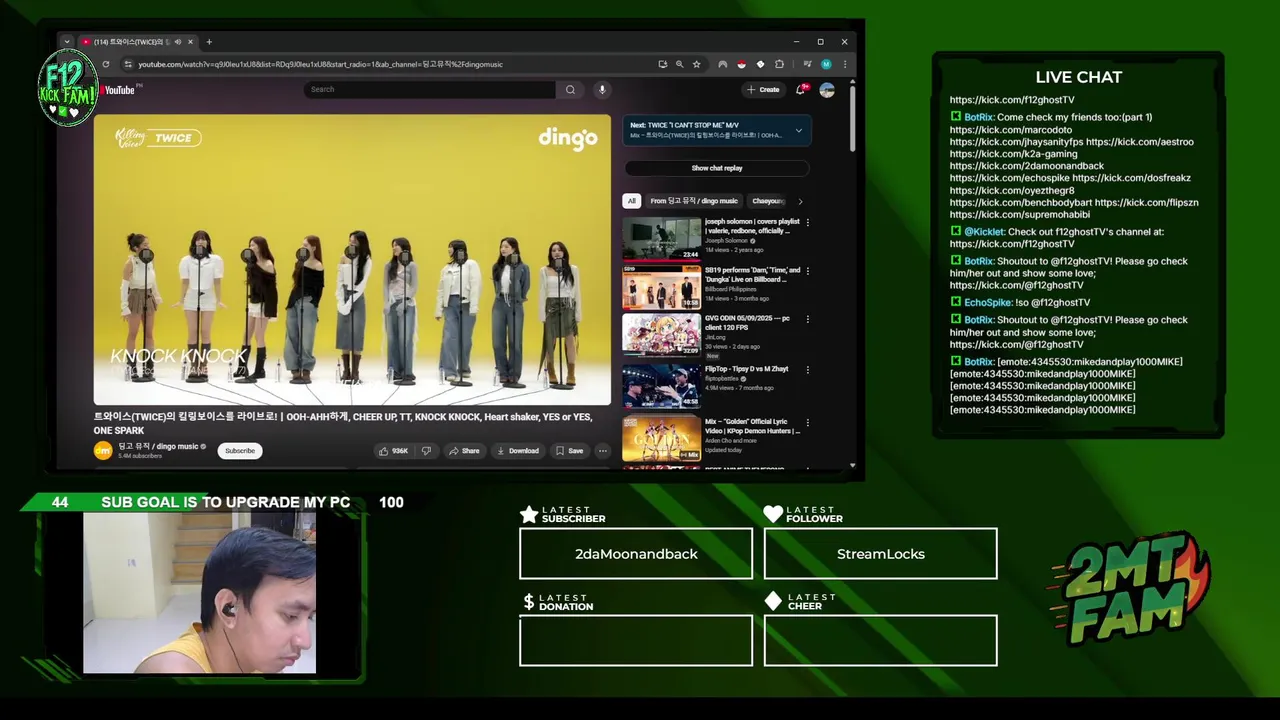Open more actions ellipsis under video
Viewport: 1280px width, 720px height.
point(603,451)
